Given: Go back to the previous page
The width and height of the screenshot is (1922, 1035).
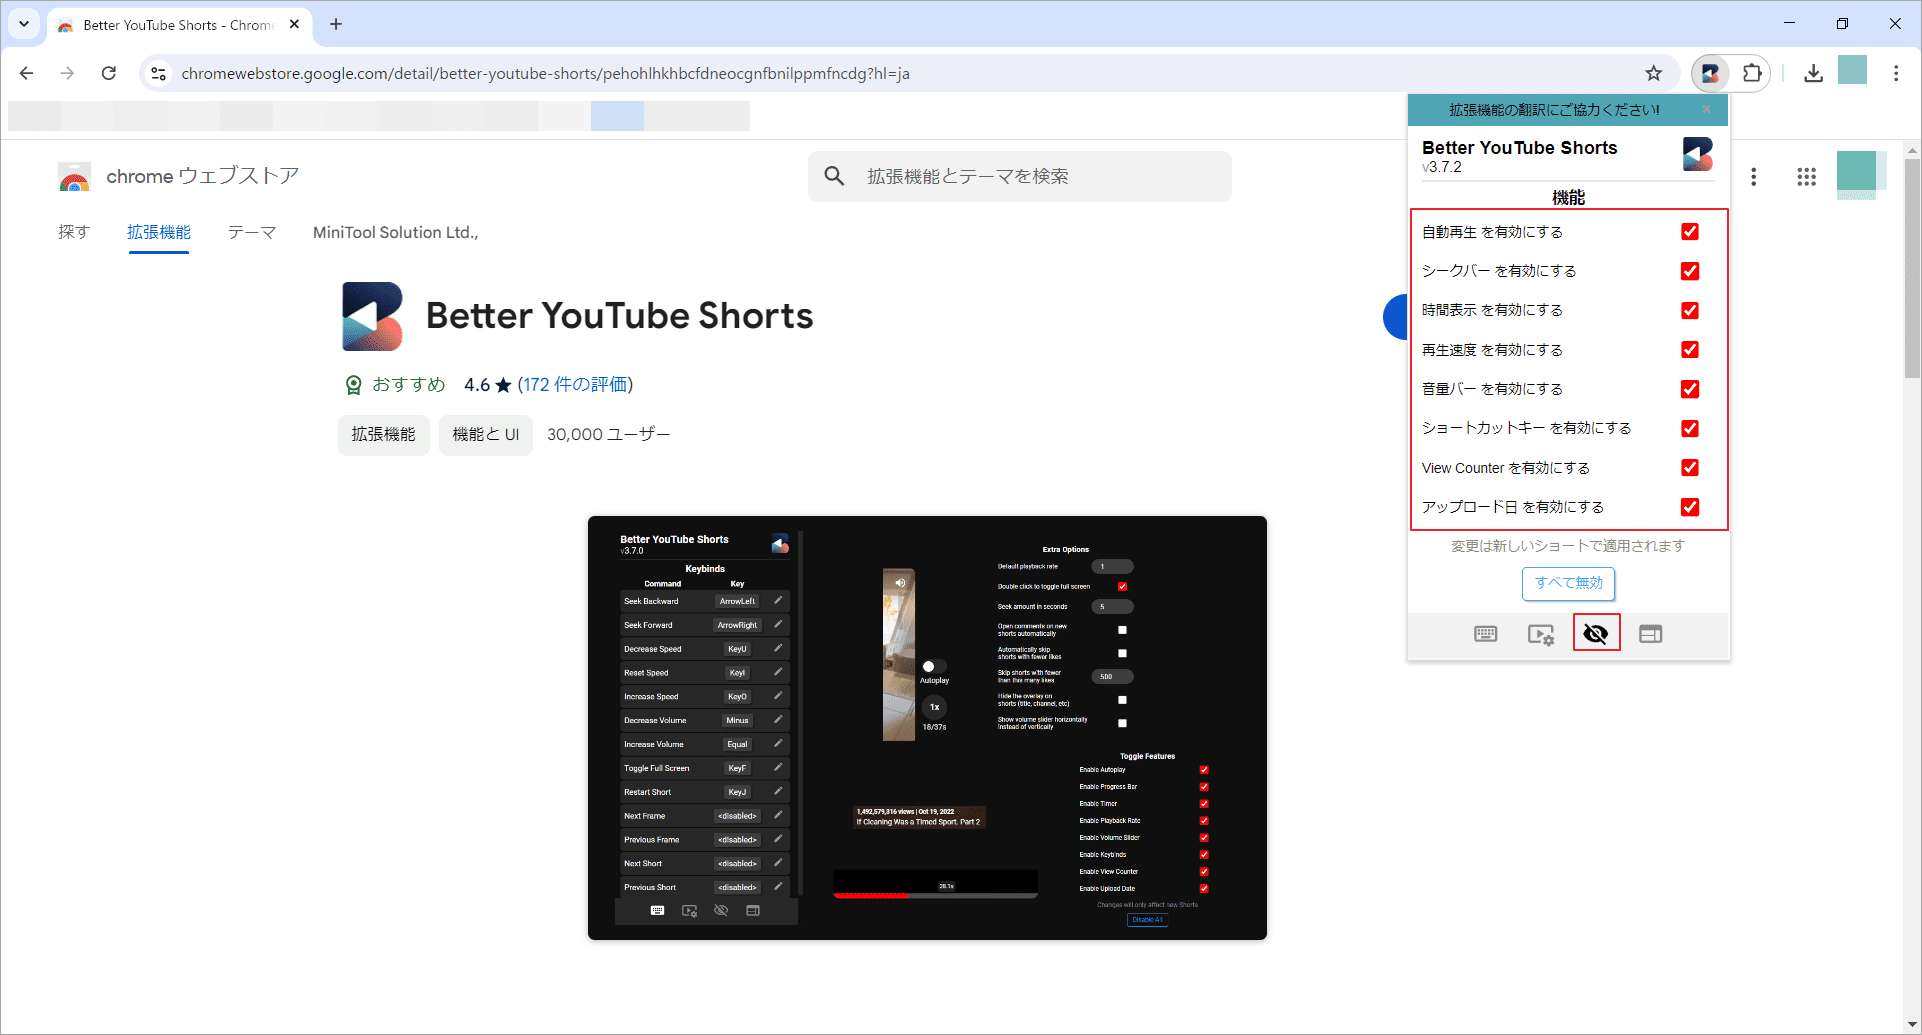Looking at the screenshot, I should [x=27, y=73].
